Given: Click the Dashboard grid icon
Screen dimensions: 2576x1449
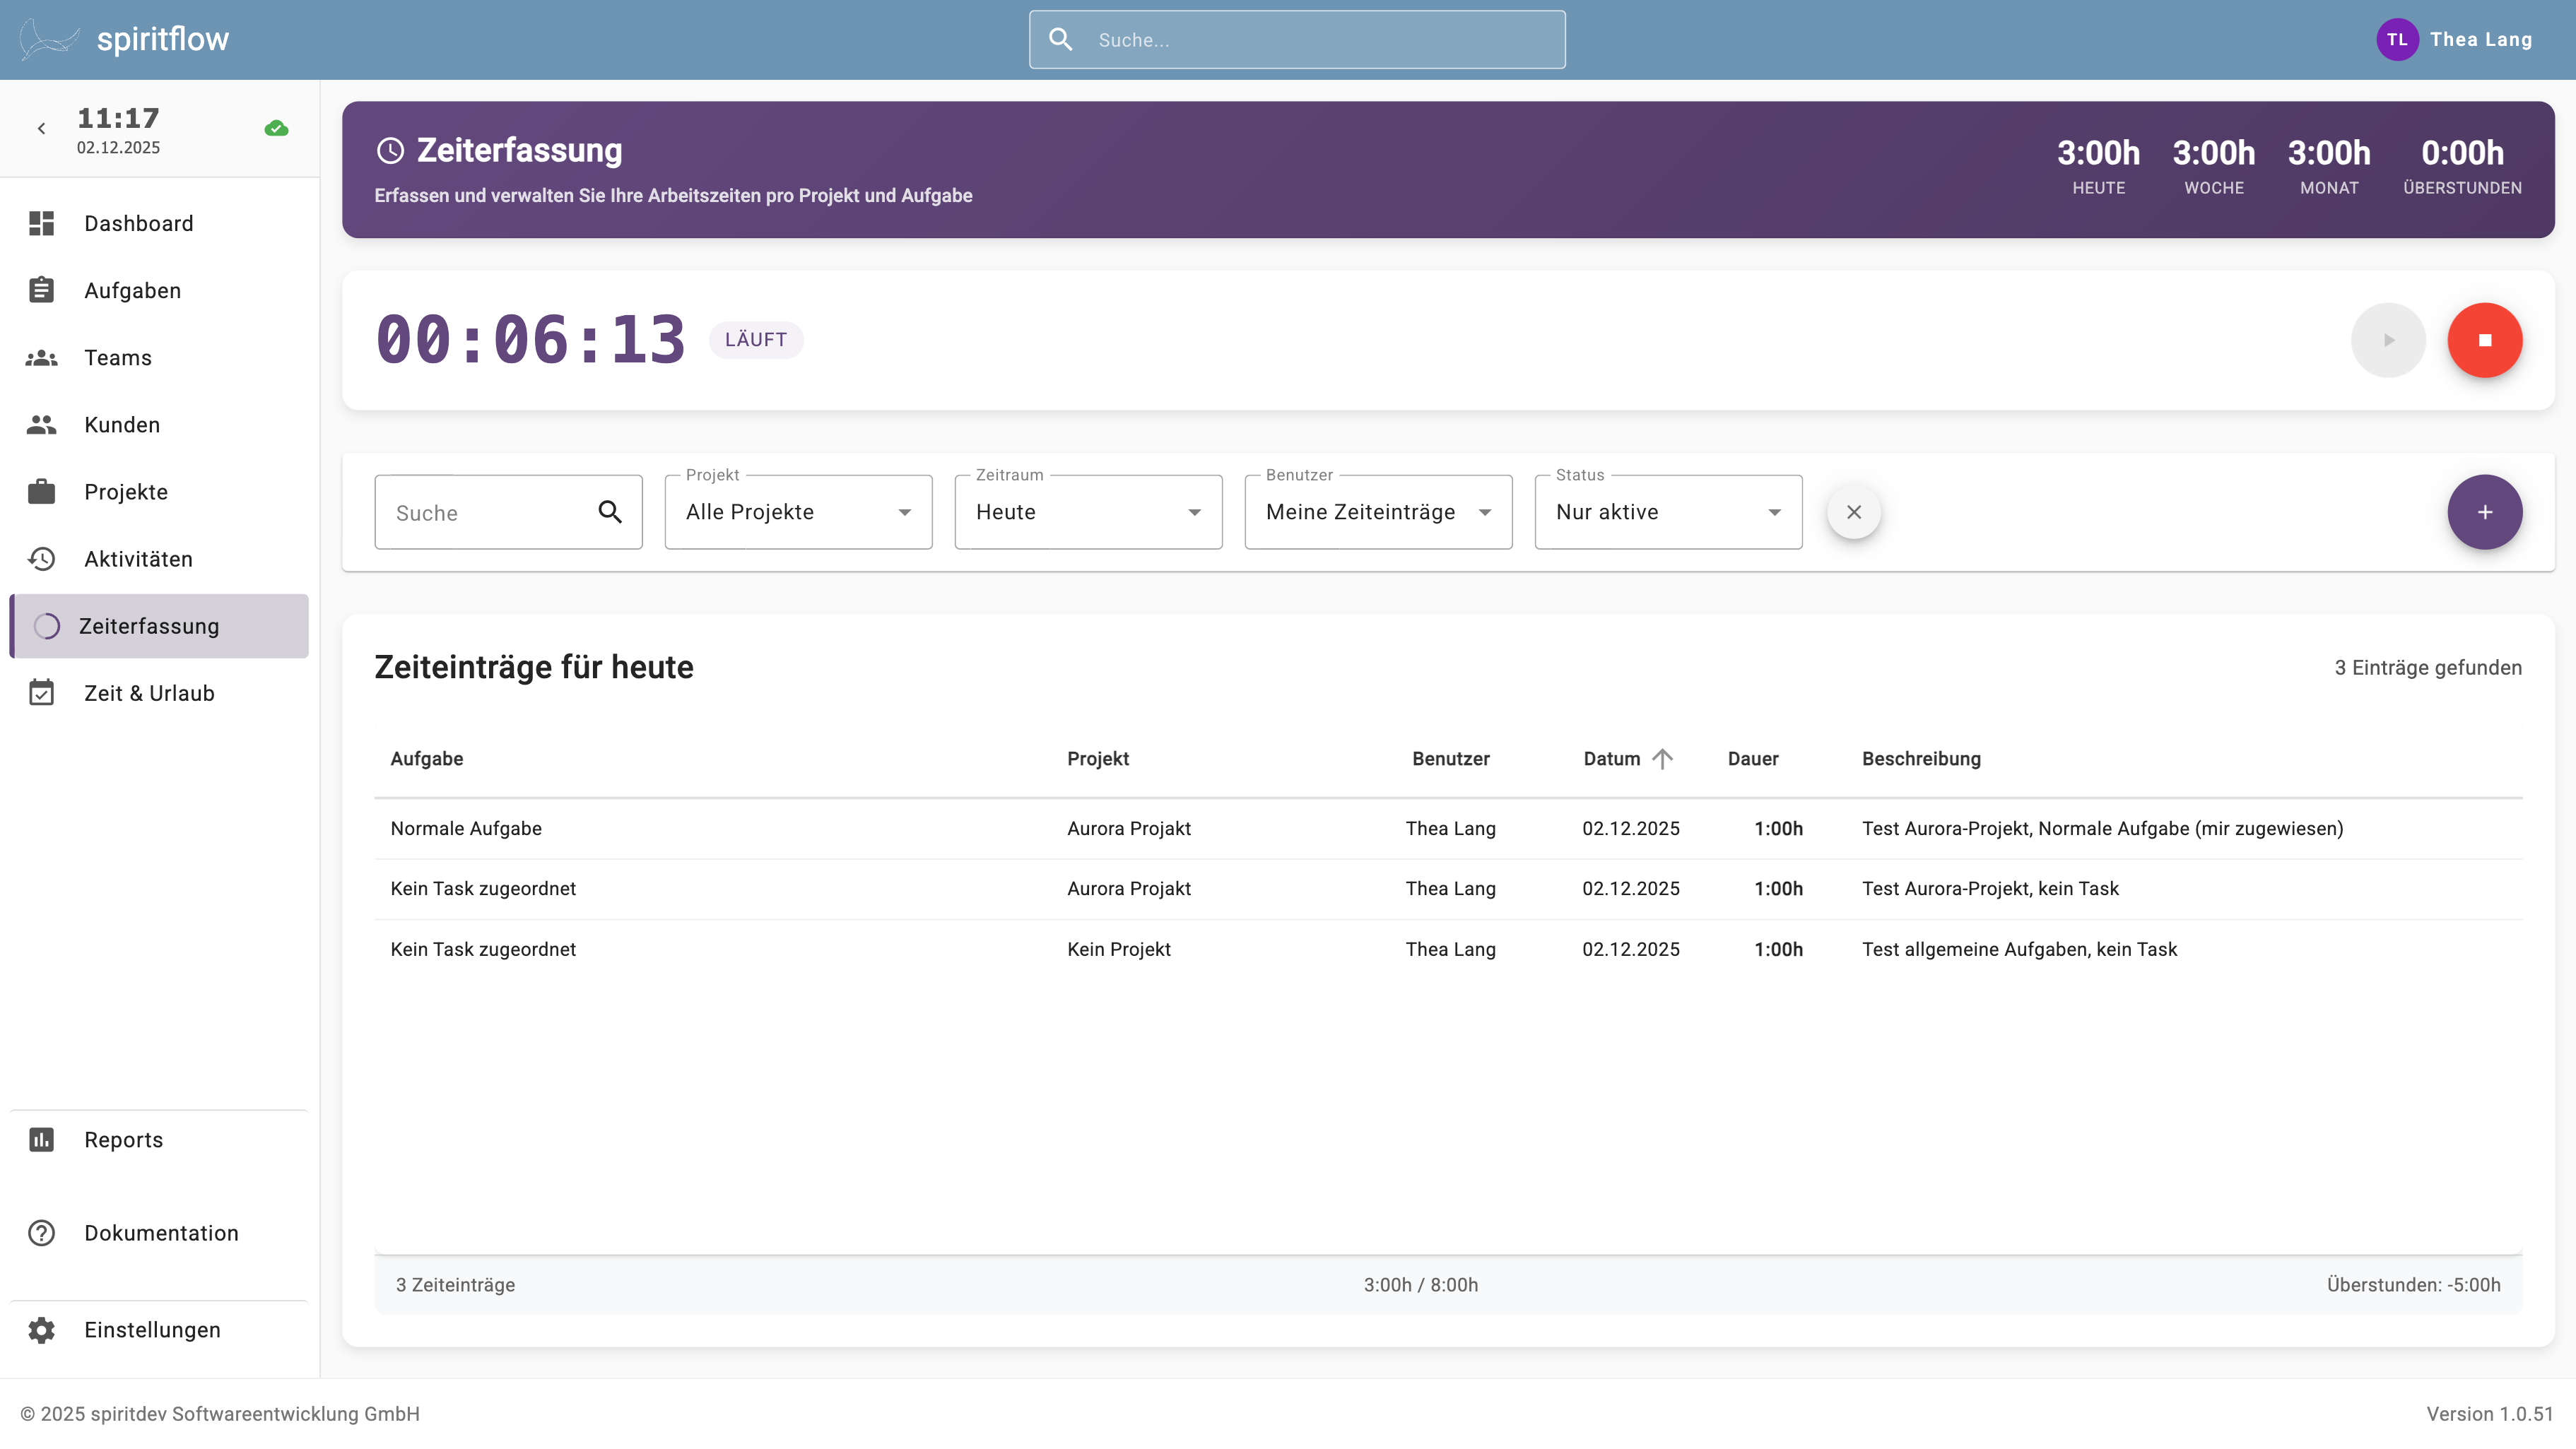Looking at the screenshot, I should click(41, 223).
